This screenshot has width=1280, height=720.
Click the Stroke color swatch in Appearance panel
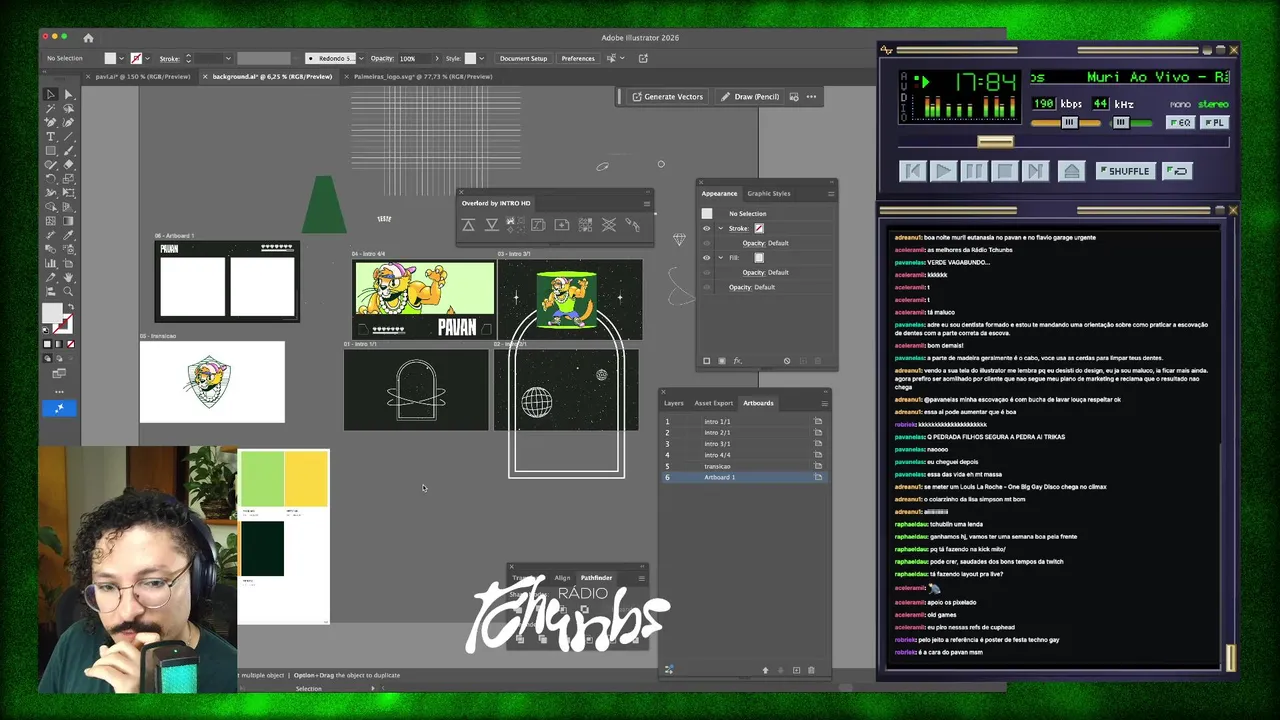[x=759, y=228]
